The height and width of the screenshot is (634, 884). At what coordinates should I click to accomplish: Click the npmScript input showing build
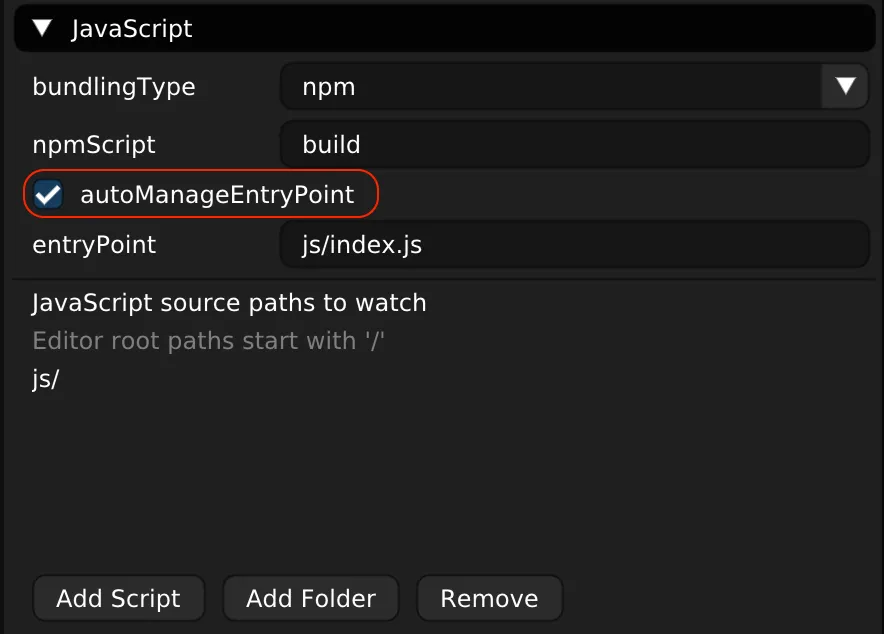(574, 144)
